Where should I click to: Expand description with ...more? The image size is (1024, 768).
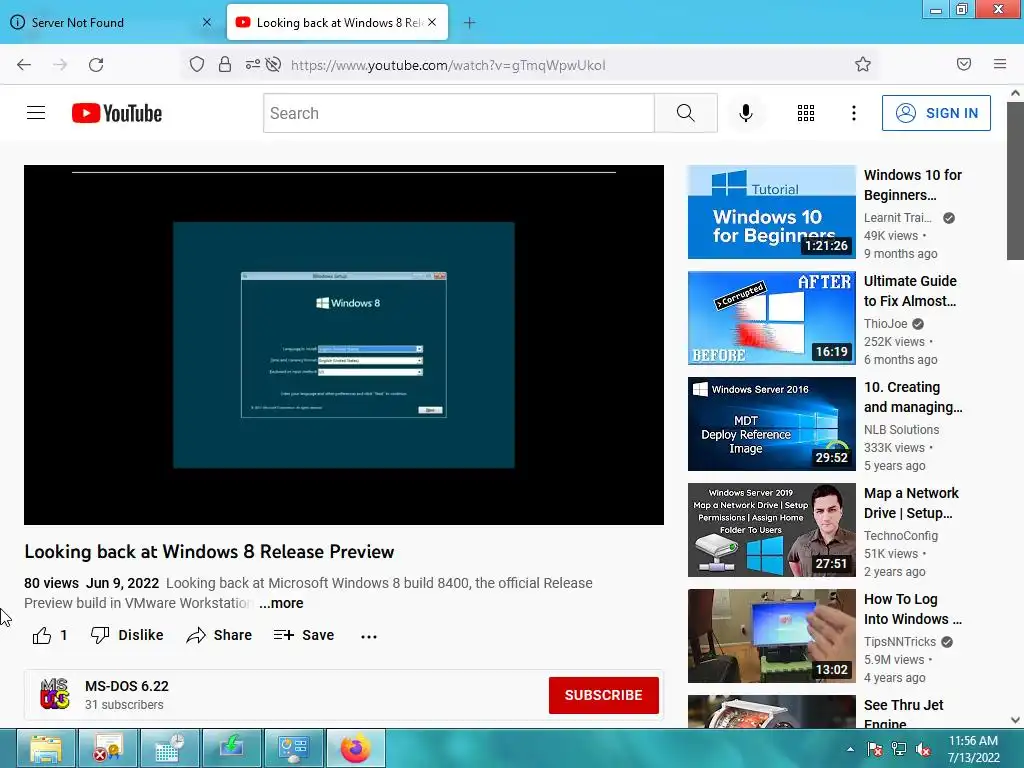tap(281, 603)
